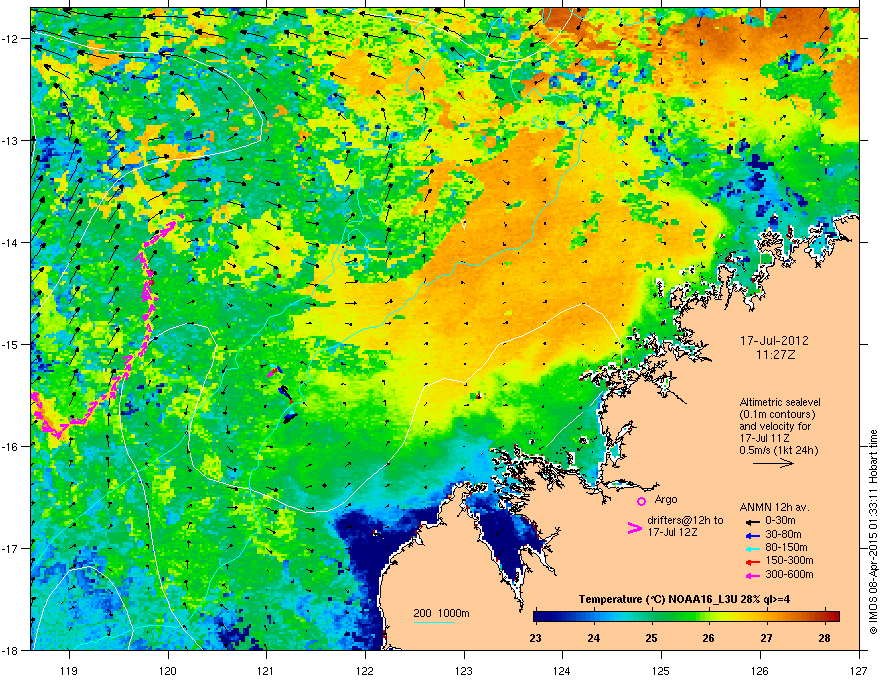Click the '80-150m' depth label
The height and width of the screenshot is (680, 880).
(x=786, y=547)
